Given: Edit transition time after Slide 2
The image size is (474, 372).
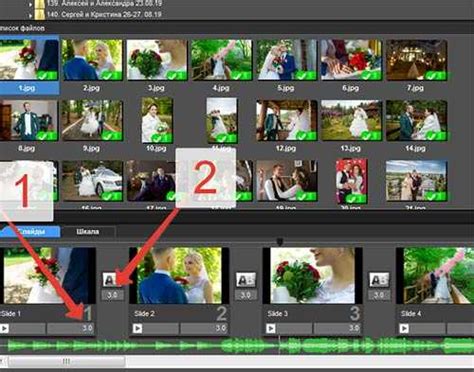Looking at the screenshot, I should (x=246, y=295).
